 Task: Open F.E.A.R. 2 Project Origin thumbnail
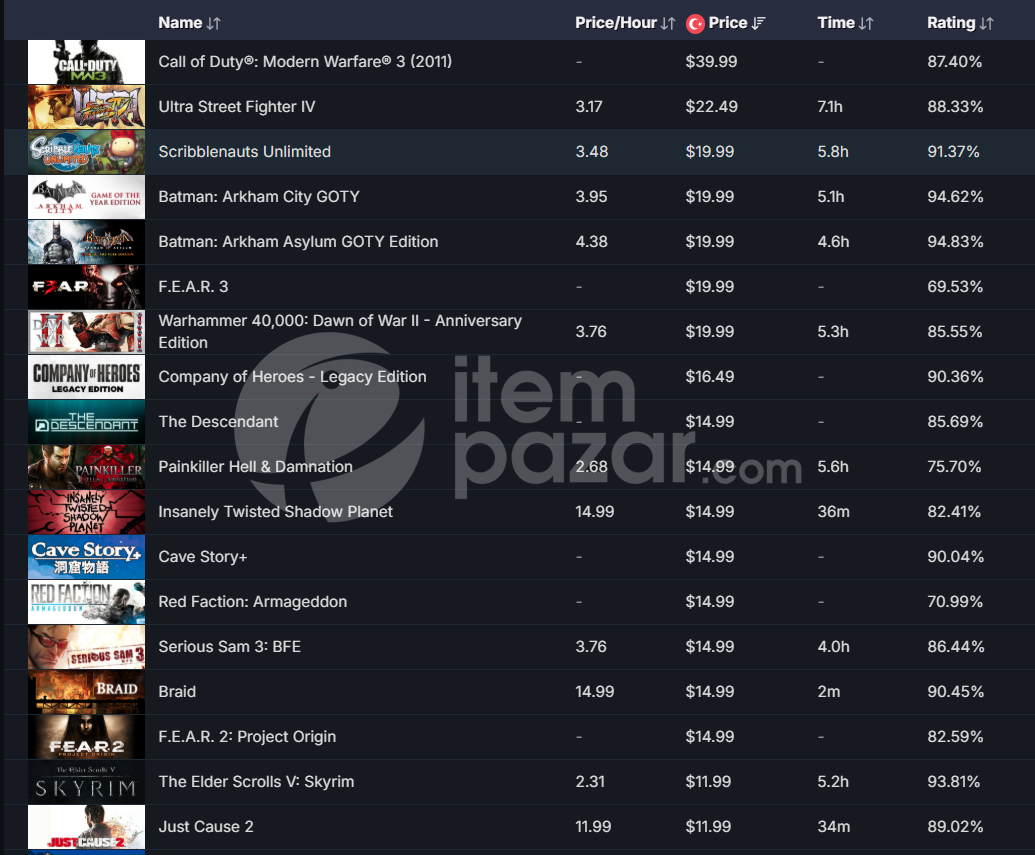(x=86, y=737)
